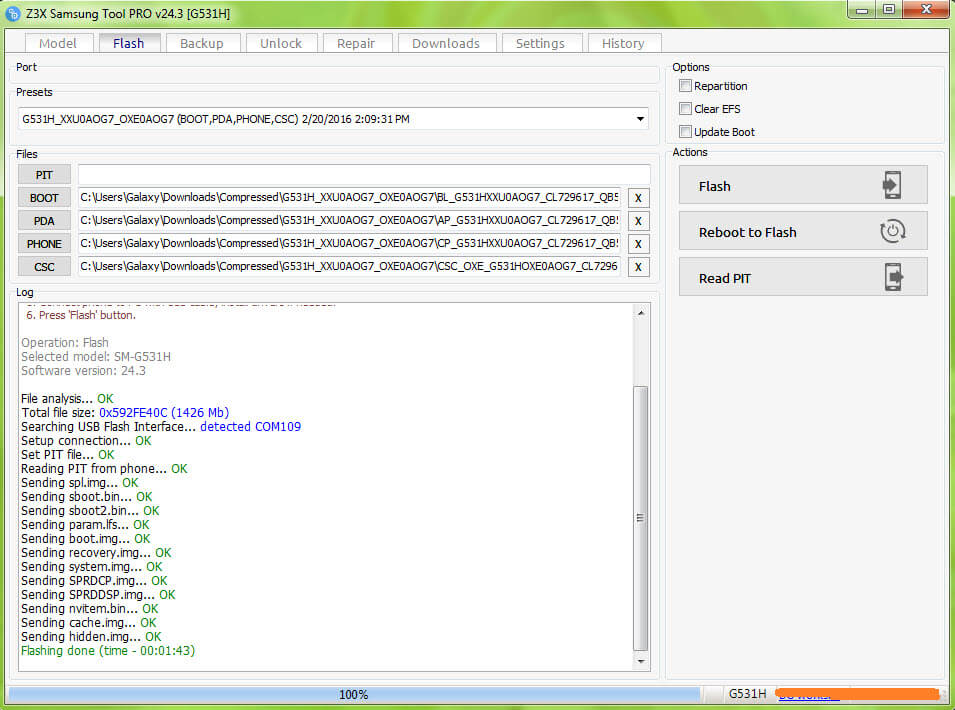The height and width of the screenshot is (710, 955).
Task: Click the 100% progress bar
Action: pyautogui.click(x=354, y=694)
